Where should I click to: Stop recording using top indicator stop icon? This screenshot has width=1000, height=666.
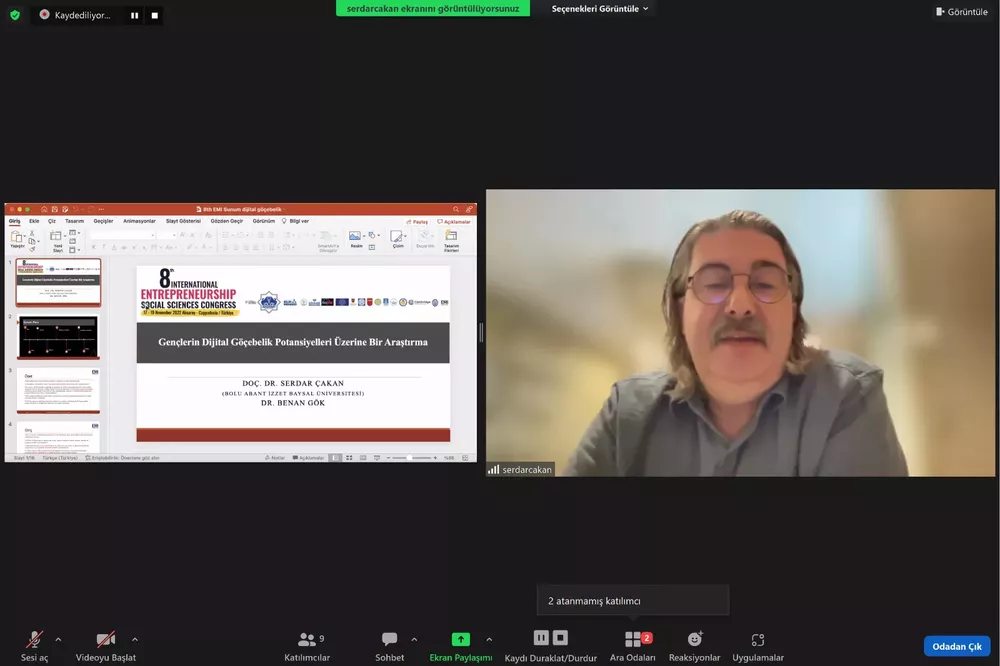point(154,15)
